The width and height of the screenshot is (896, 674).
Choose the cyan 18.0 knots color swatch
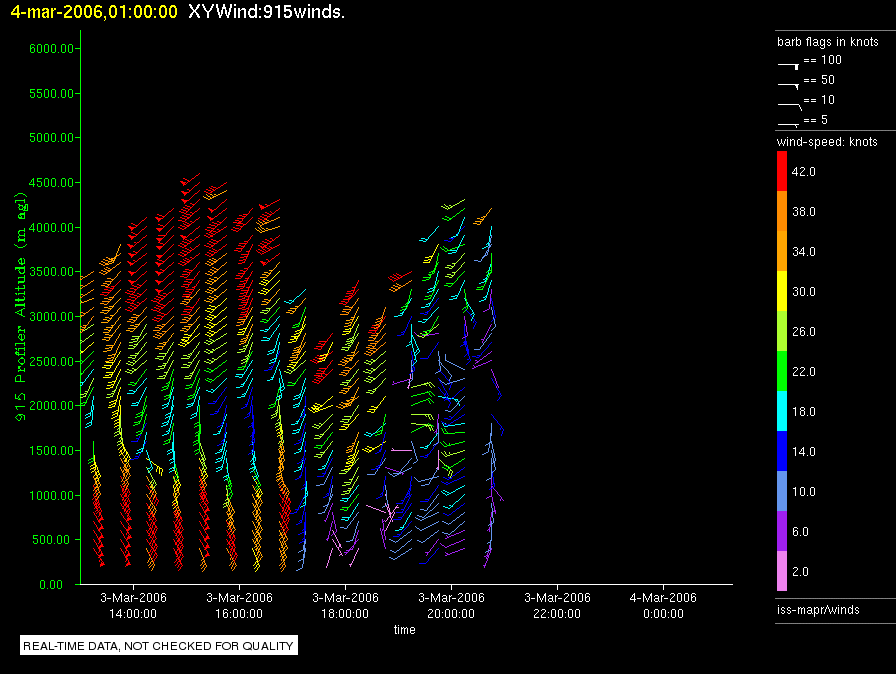783,411
